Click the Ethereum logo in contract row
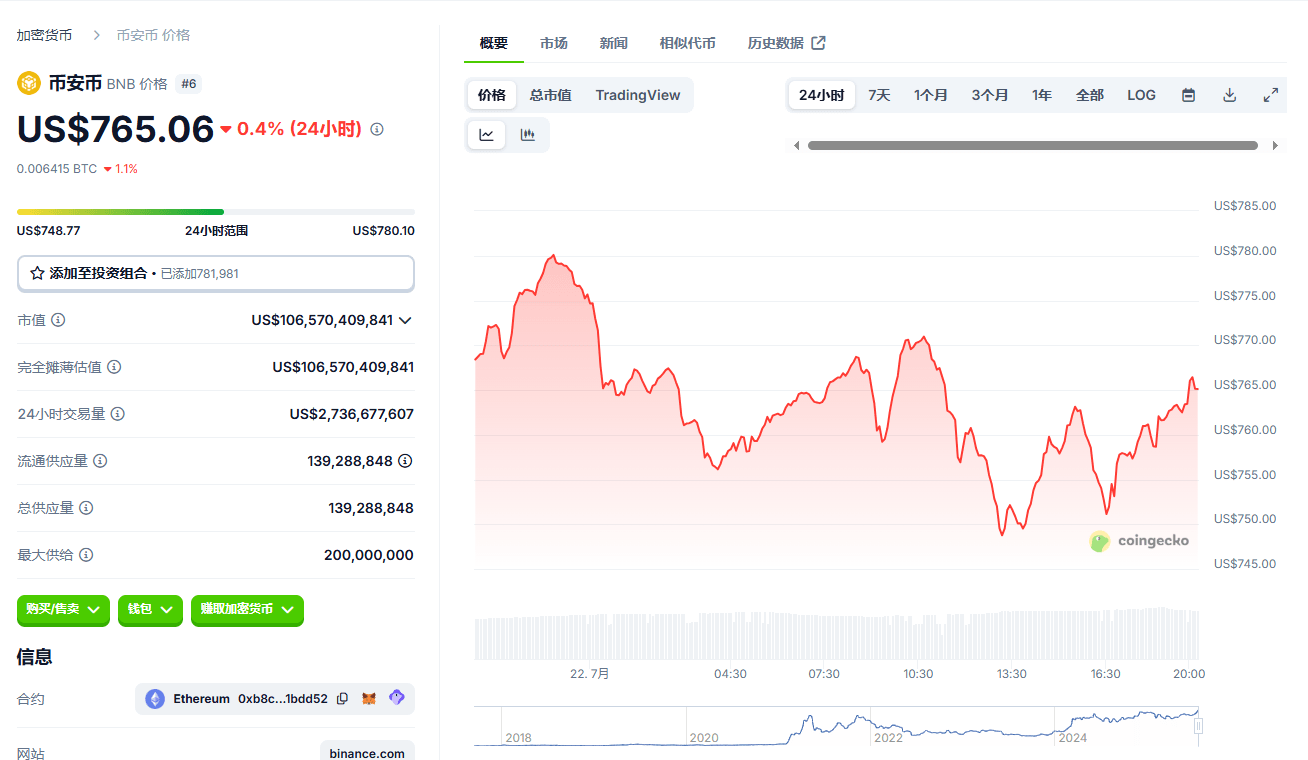The height and width of the screenshot is (760, 1308). [x=155, y=699]
